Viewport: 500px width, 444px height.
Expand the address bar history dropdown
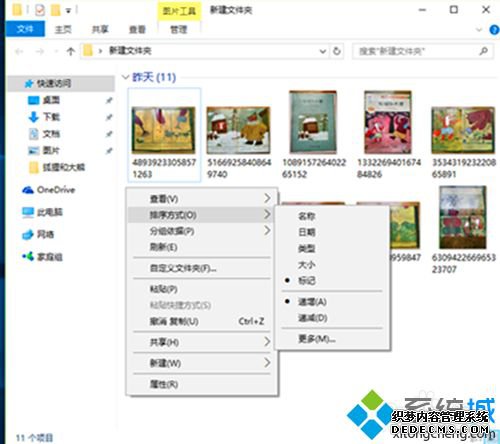(x=323, y=51)
